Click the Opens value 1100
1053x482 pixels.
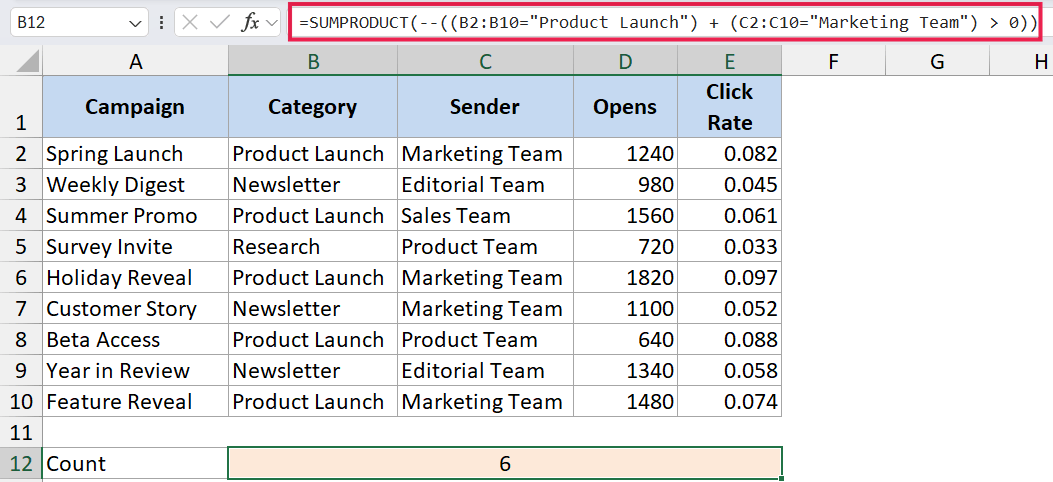(x=626, y=309)
